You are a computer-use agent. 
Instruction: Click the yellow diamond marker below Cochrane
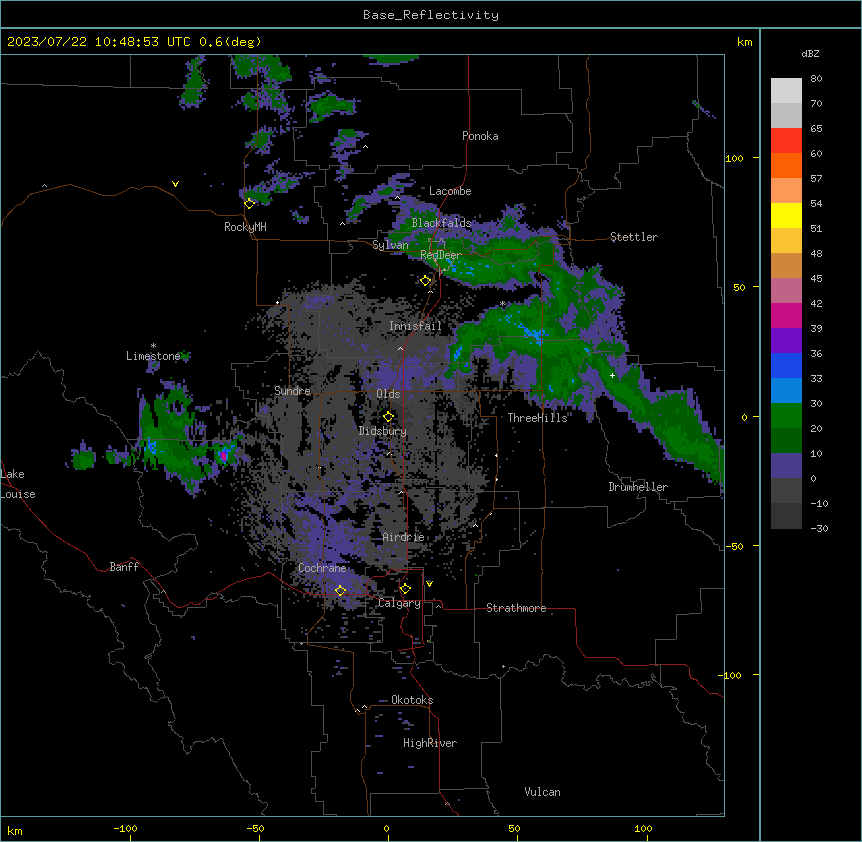340,591
